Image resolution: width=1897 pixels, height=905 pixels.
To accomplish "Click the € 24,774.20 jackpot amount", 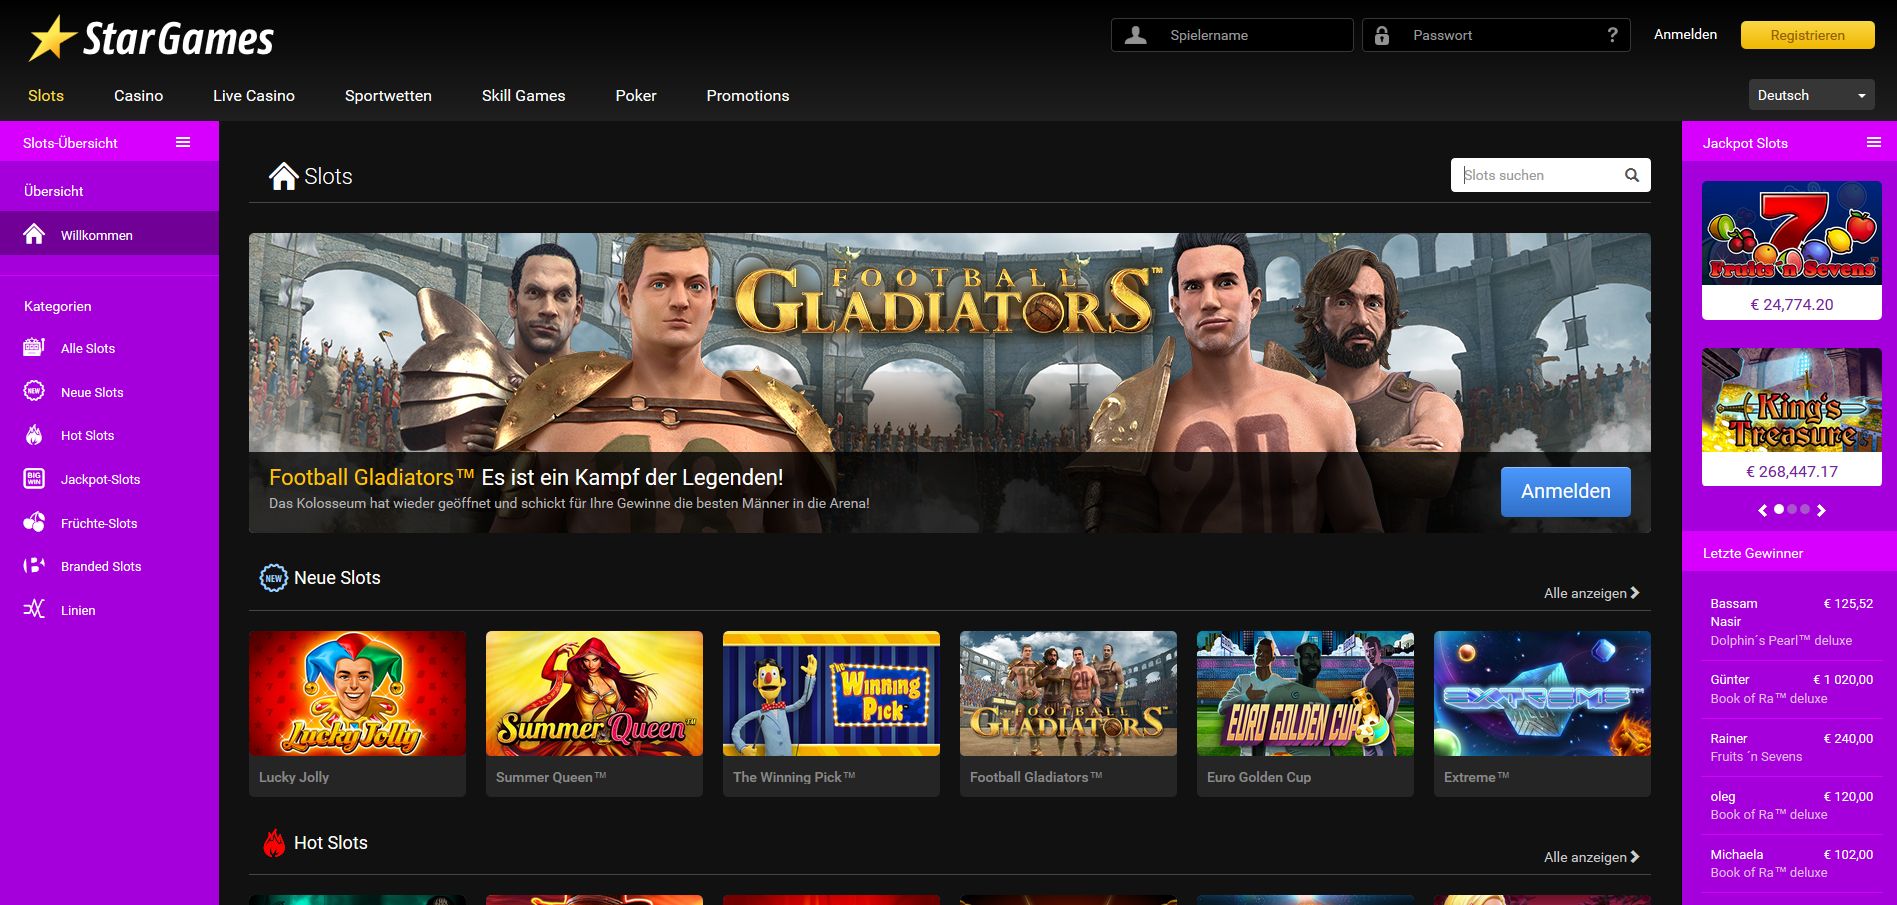I will (x=1792, y=304).
